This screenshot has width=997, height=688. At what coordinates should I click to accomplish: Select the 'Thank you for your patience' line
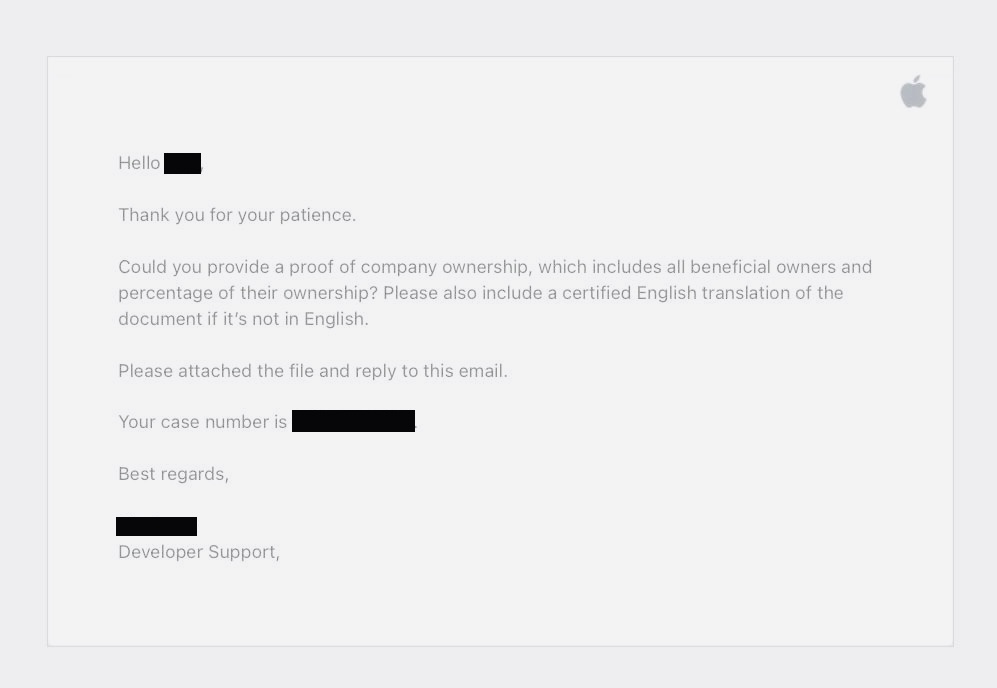[236, 215]
